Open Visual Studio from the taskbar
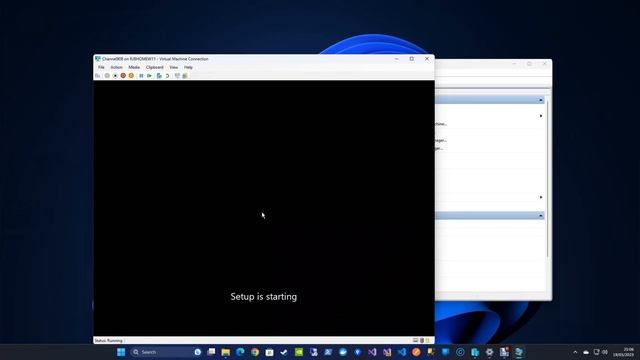The height and width of the screenshot is (360, 640). click(372, 352)
